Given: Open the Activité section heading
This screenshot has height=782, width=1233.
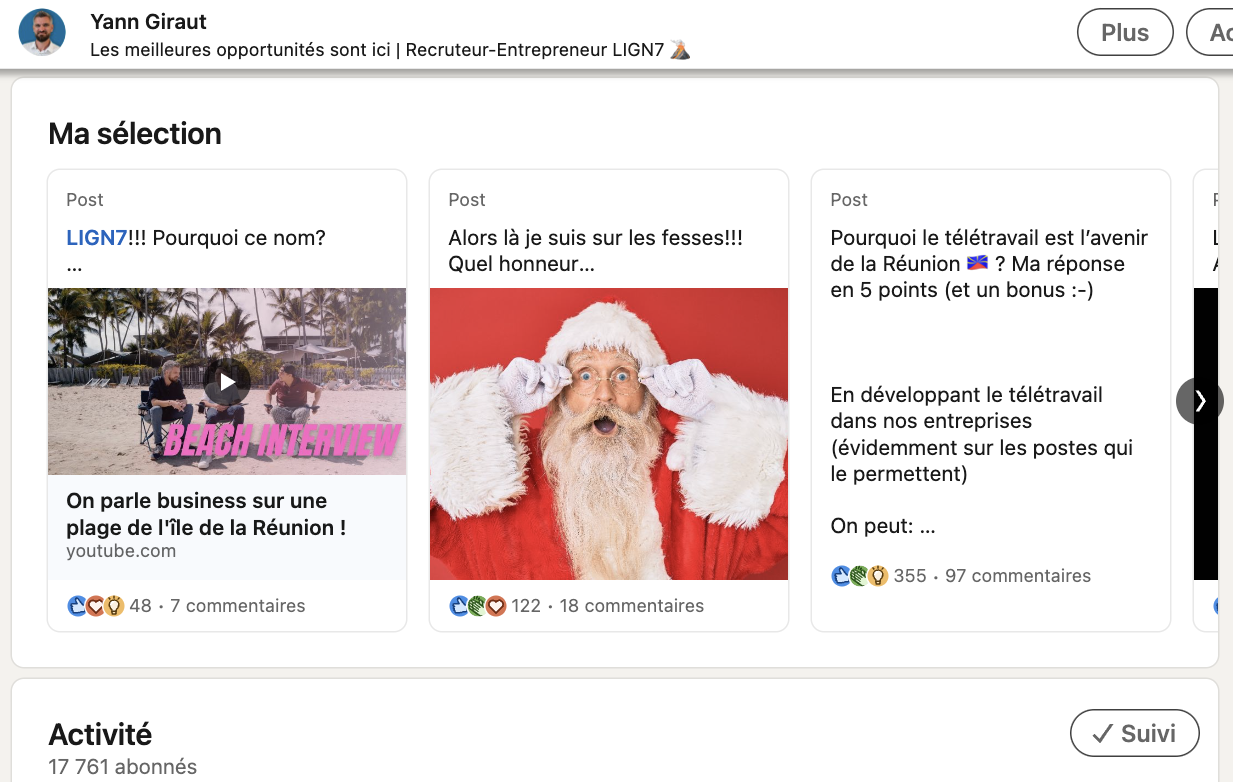Looking at the screenshot, I should 100,734.
